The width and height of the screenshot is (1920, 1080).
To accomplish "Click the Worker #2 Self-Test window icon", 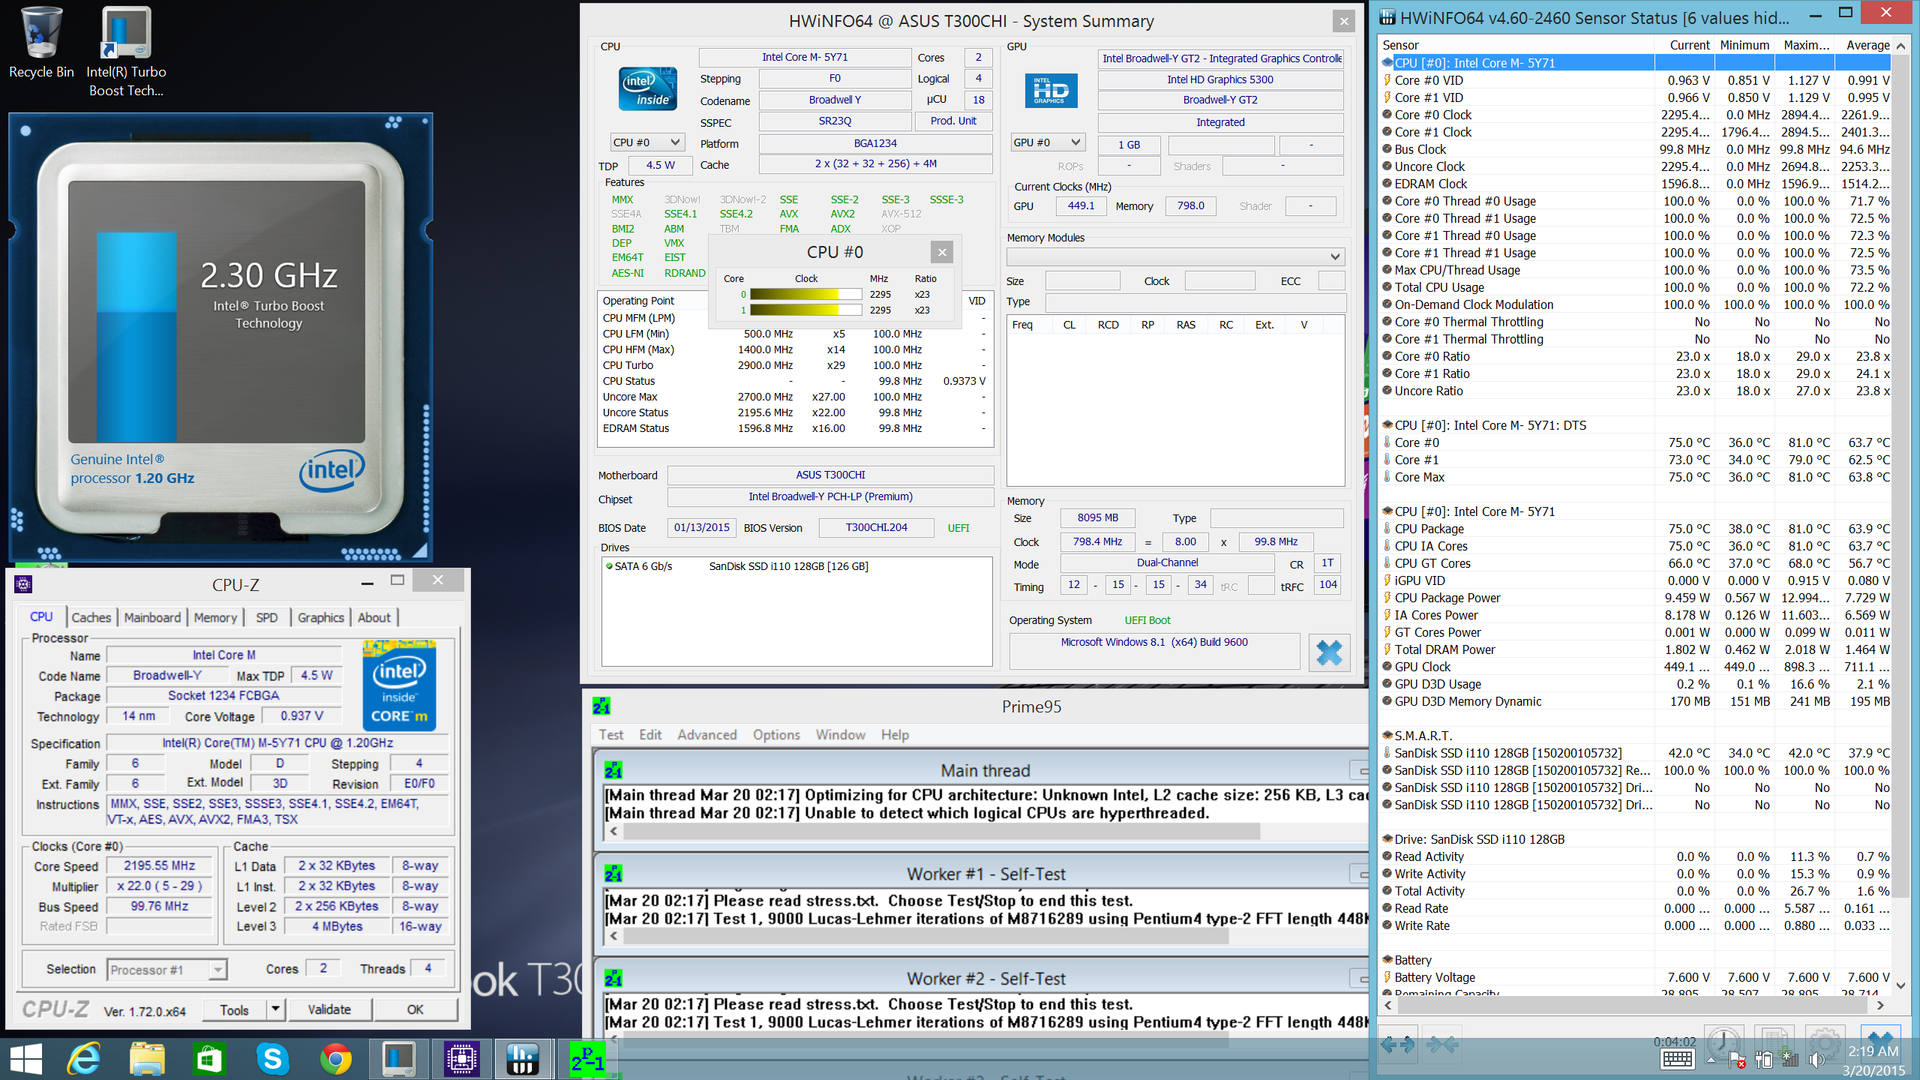I will click(613, 978).
